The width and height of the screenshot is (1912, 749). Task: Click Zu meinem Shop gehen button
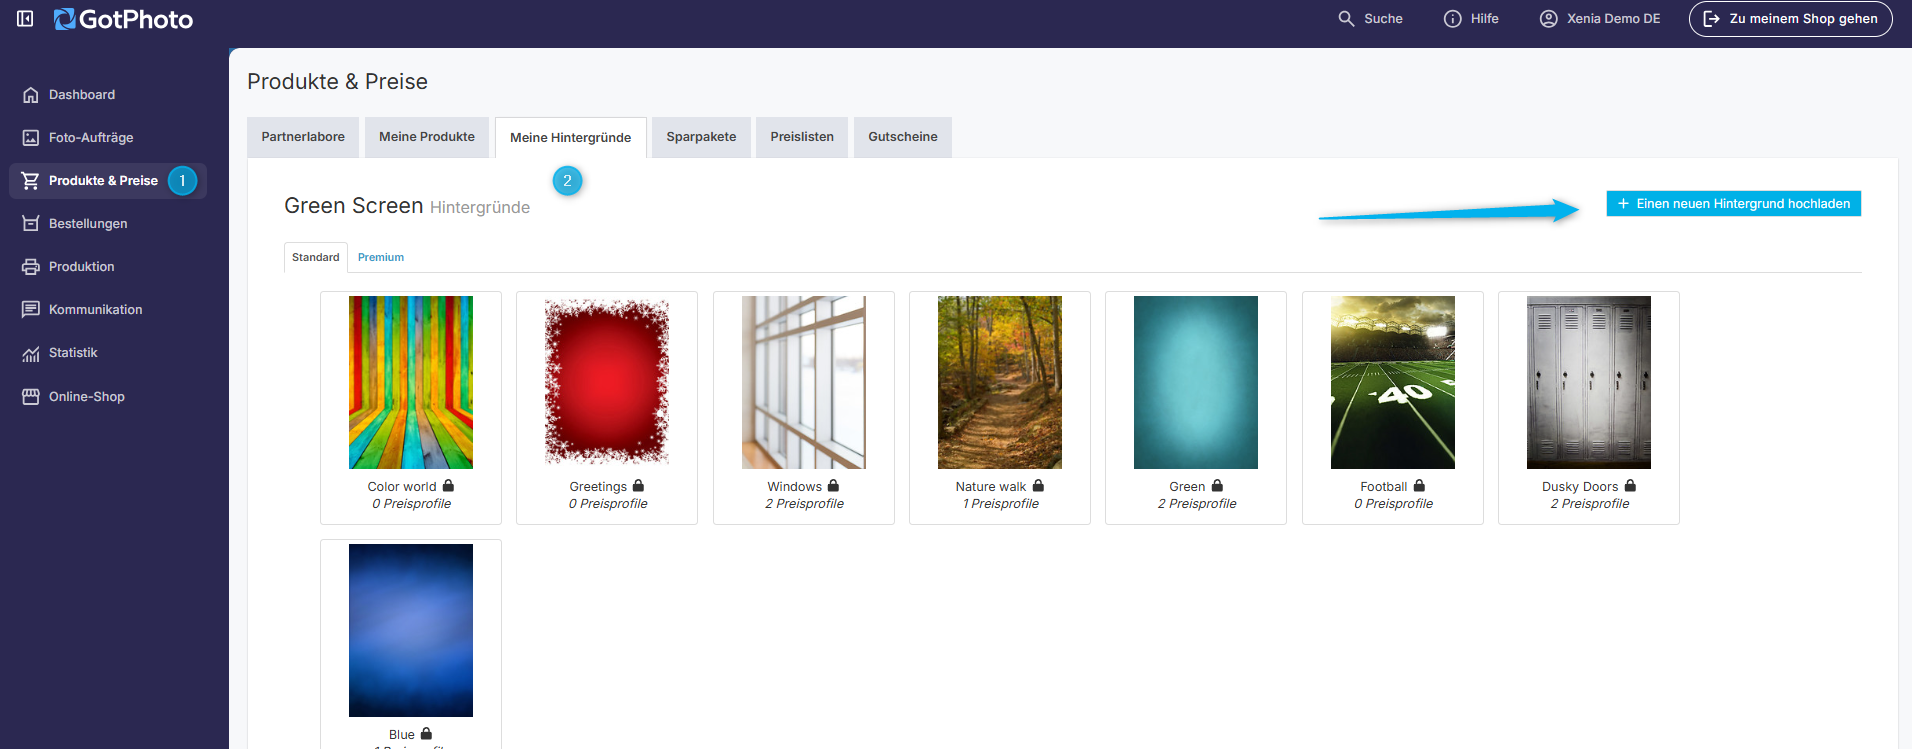point(1791,19)
